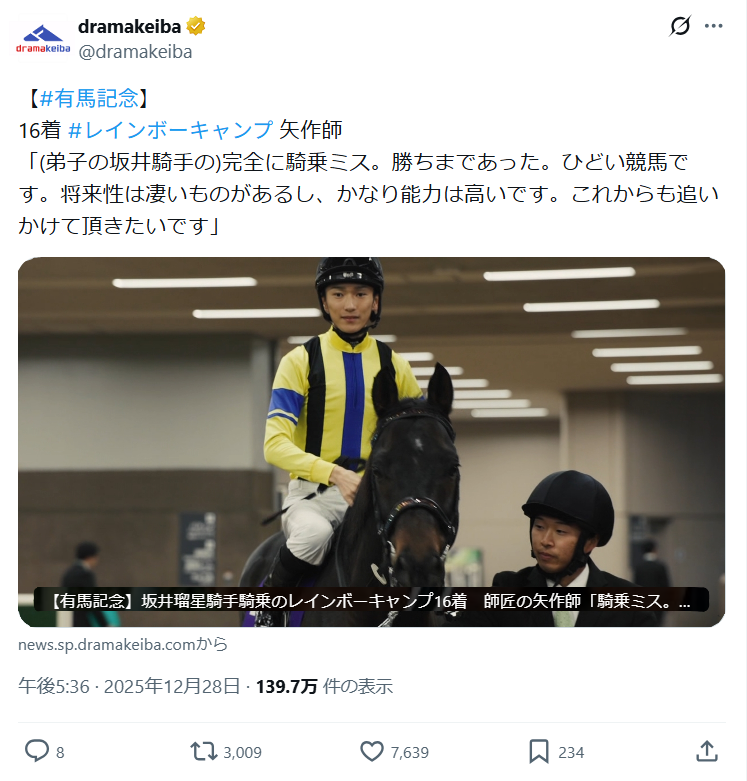
Task: Visit the news.sp.dramakeiba.com source link
Action: (x=123, y=645)
